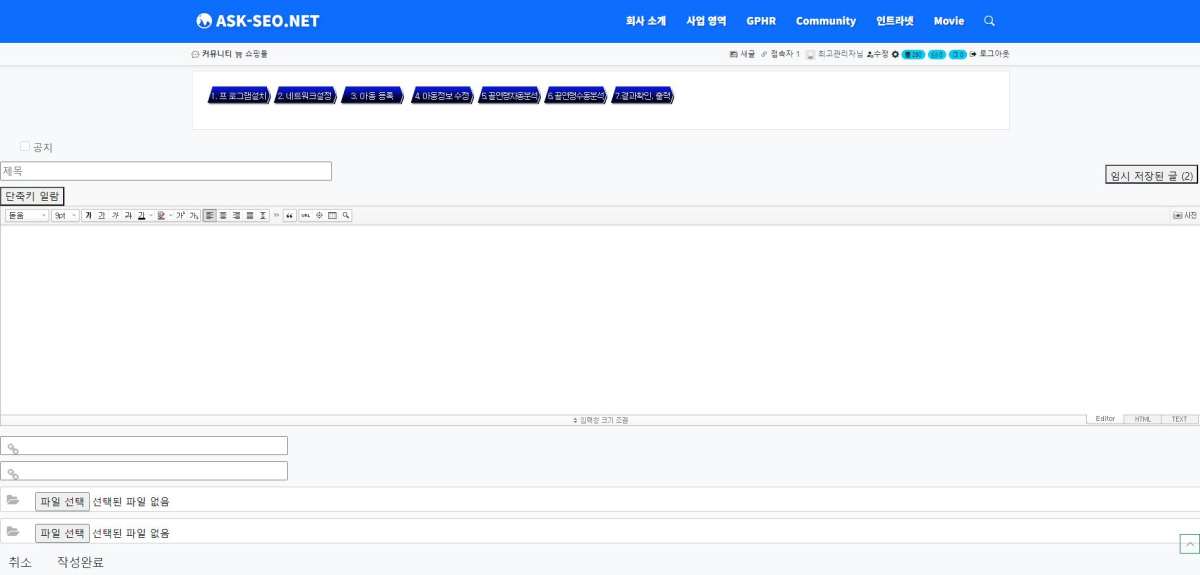Open the 커뮤니티 link
Screen dimensions: 1200x575
click(x=212, y=54)
